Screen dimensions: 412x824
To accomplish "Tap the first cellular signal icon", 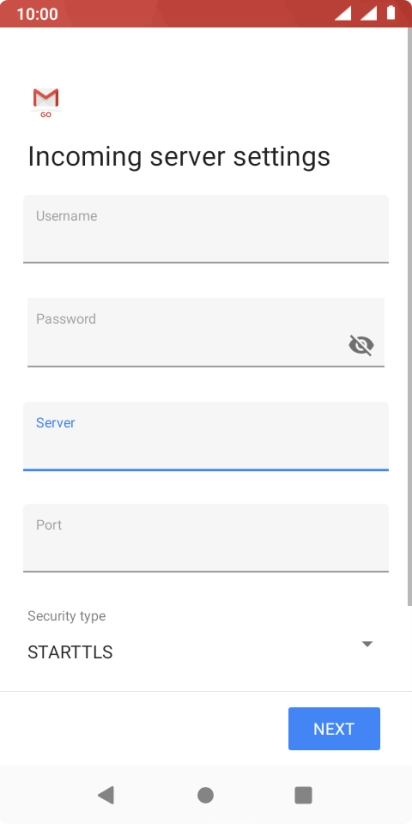I will coord(343,14).
